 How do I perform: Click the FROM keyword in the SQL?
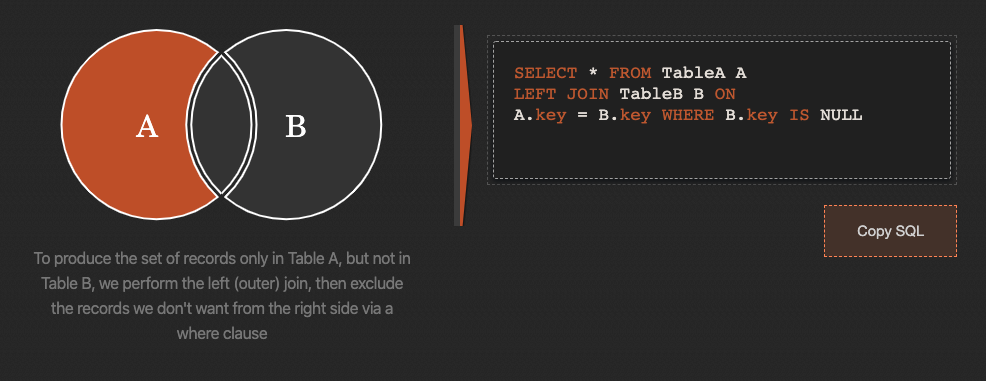pos(629,74)
